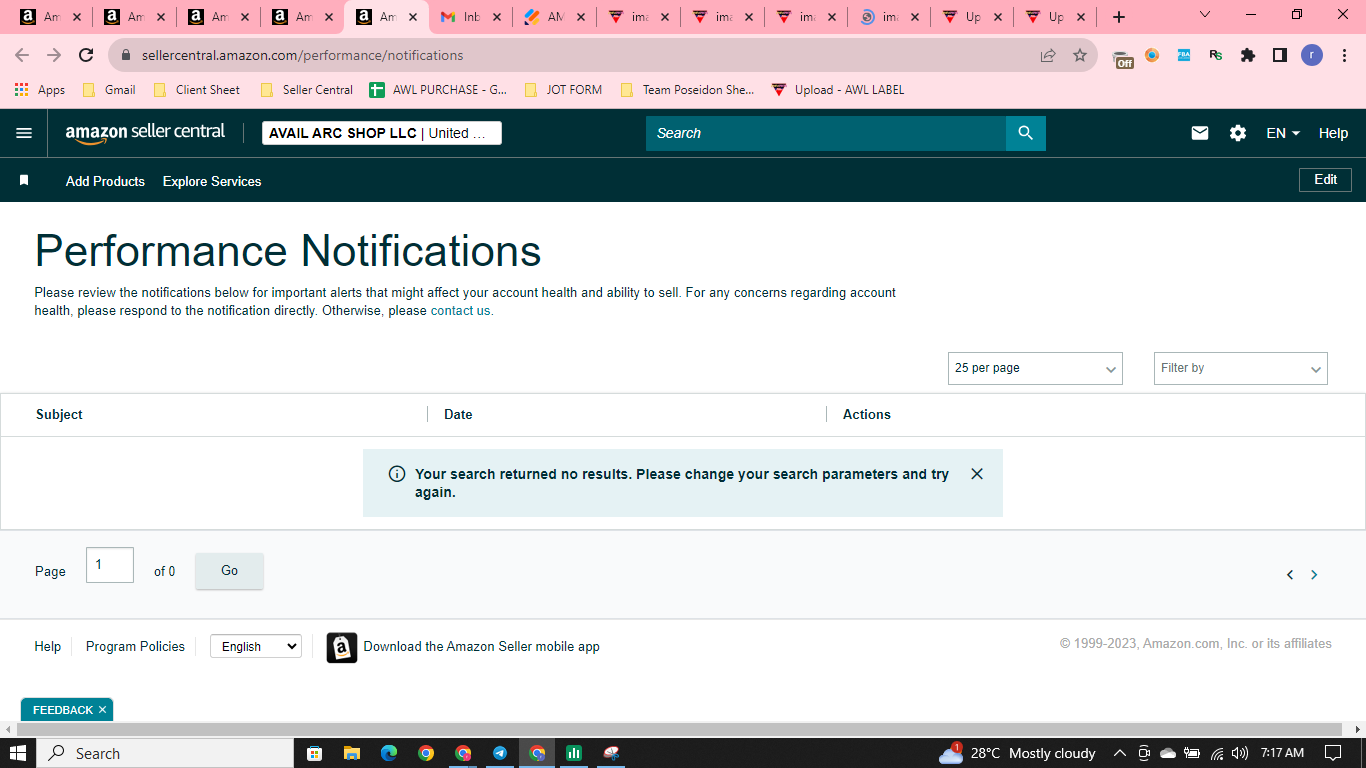Open the EN language dropdown
This screenshot has height=768, width=1366.
[x=1283, y=133]
